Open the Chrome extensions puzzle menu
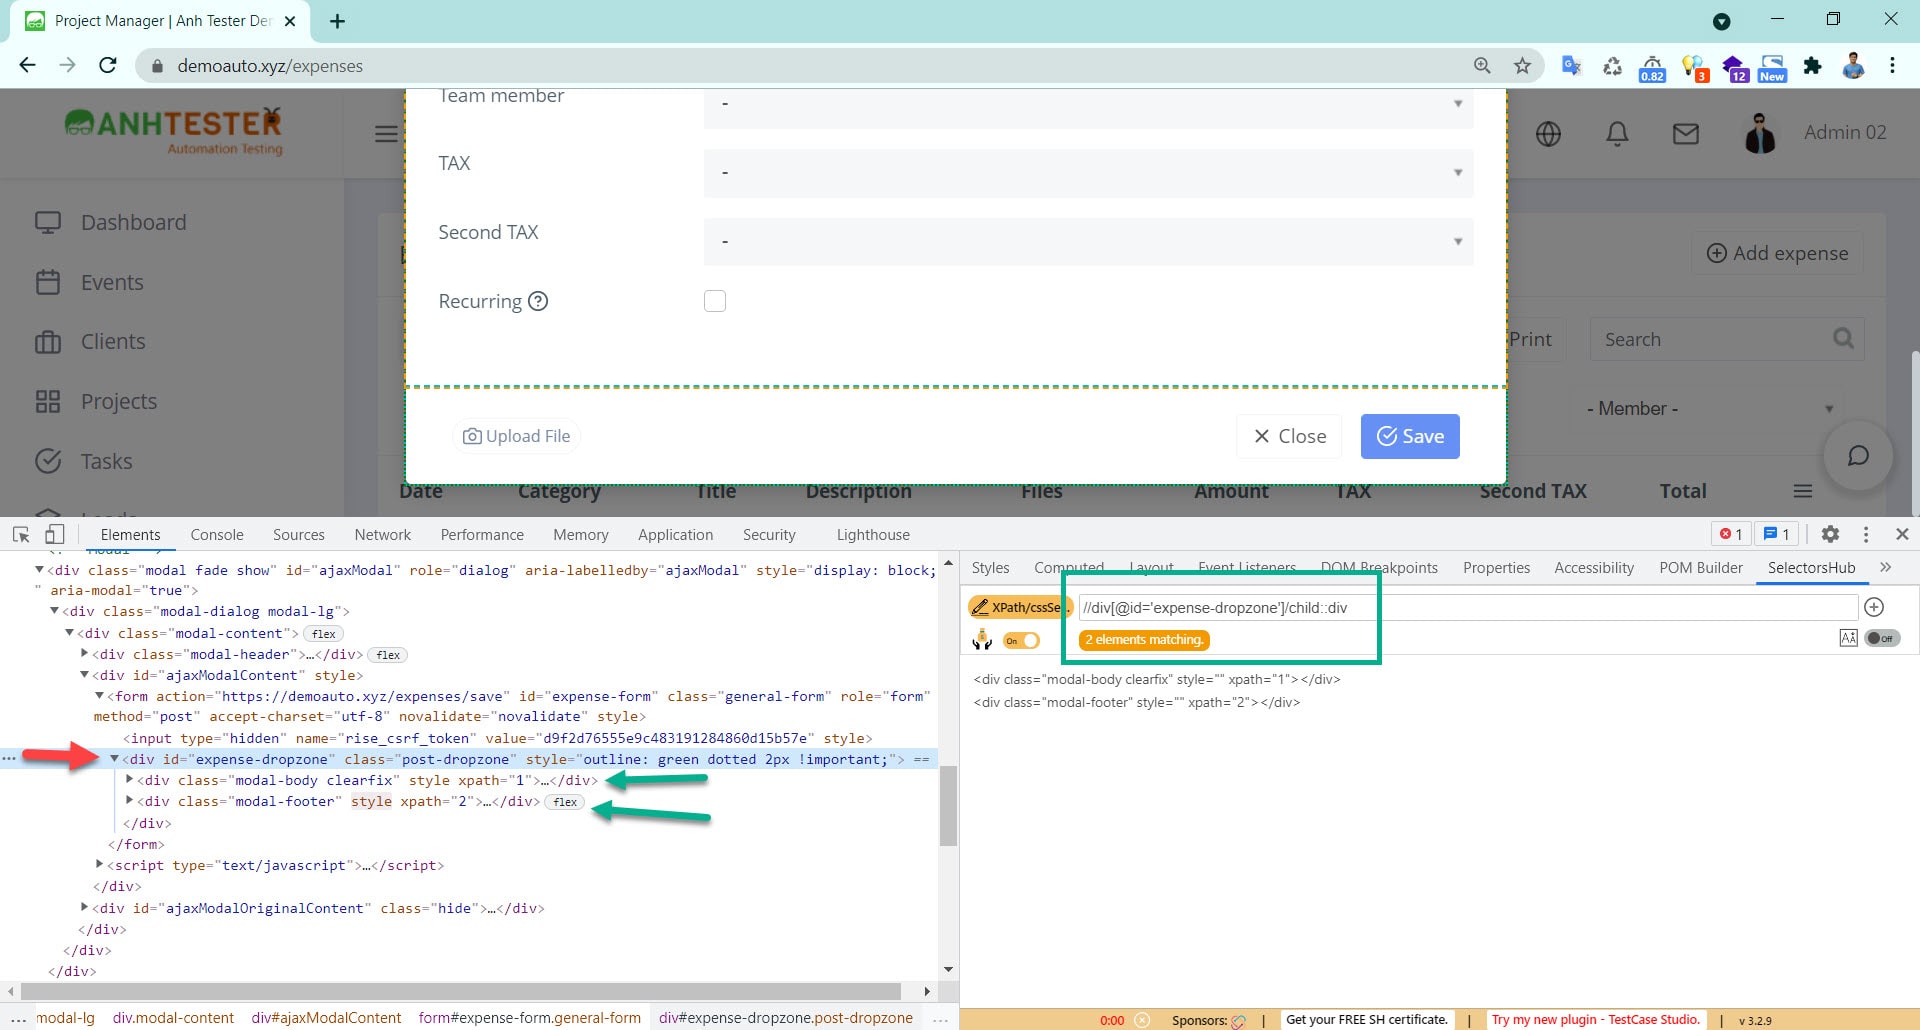Image resolution: width=1920 pixels, height=1030 pixels. [1812, 66]
